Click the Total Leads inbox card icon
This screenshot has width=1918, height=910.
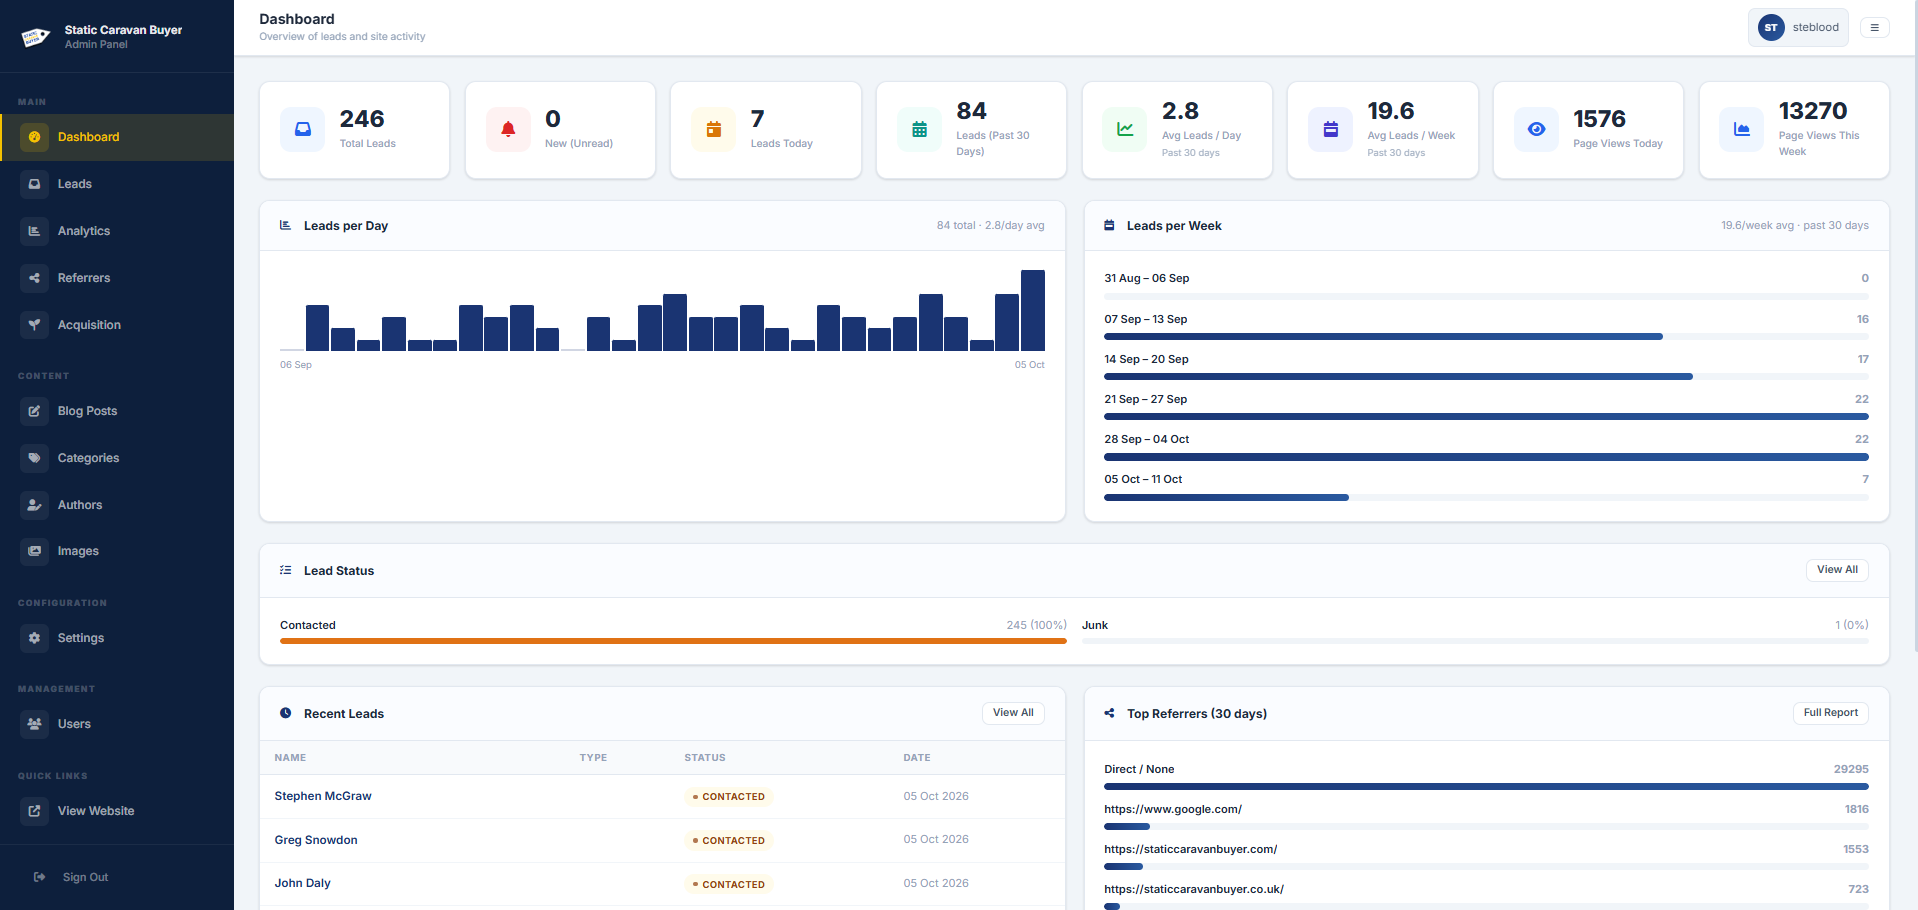click(x=303, y=129)
